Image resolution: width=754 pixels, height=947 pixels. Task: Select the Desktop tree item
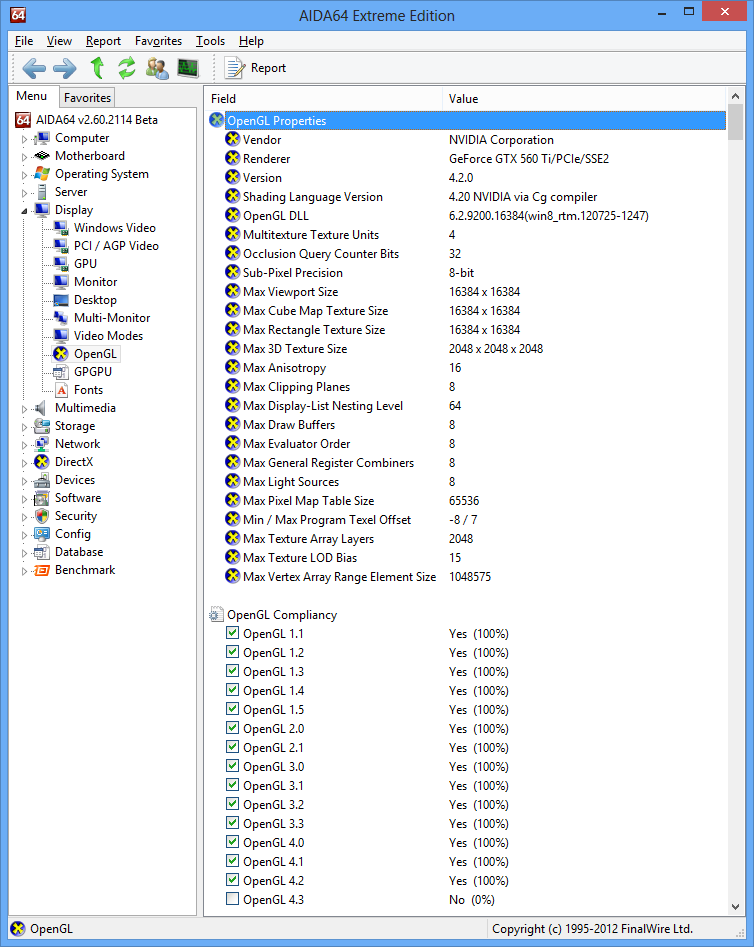[95, 300]
